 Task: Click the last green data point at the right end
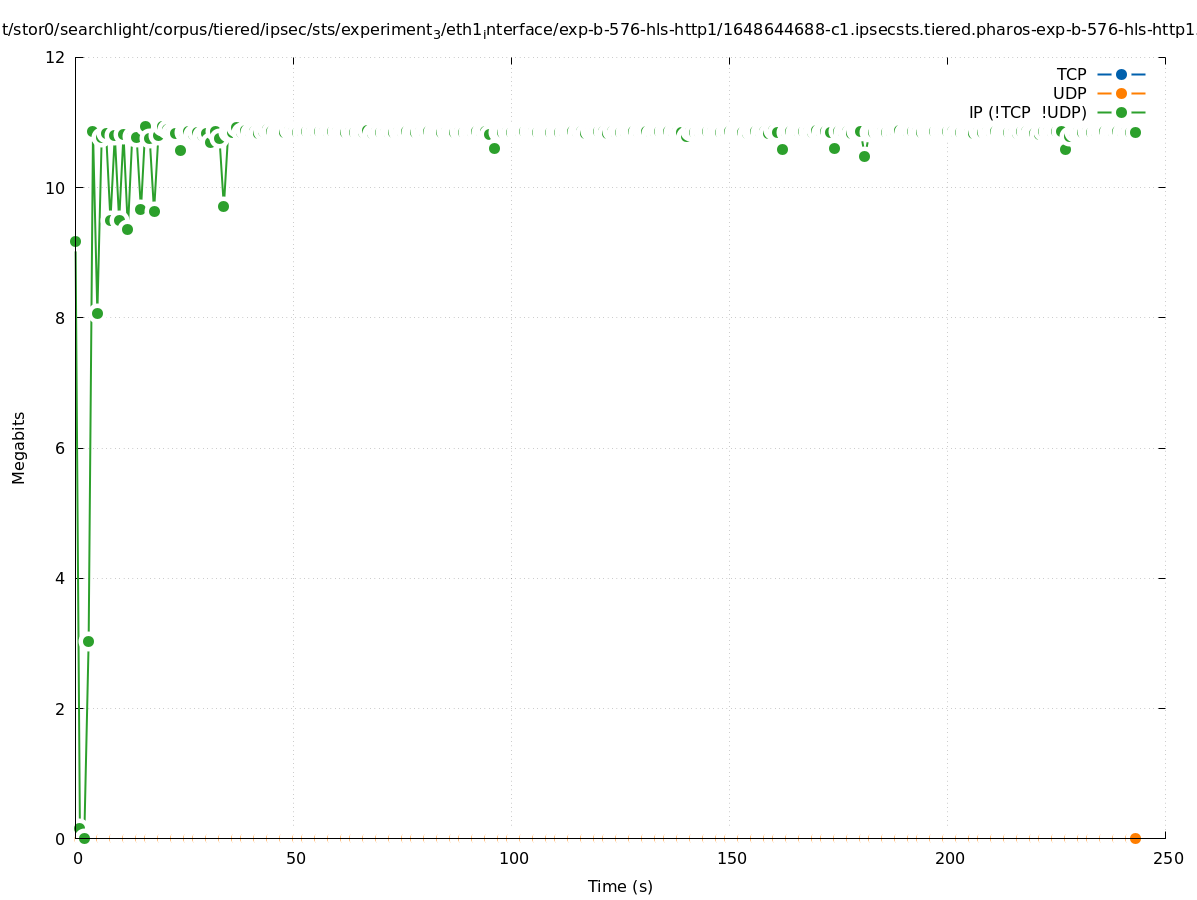click(x=1135, y=132)
